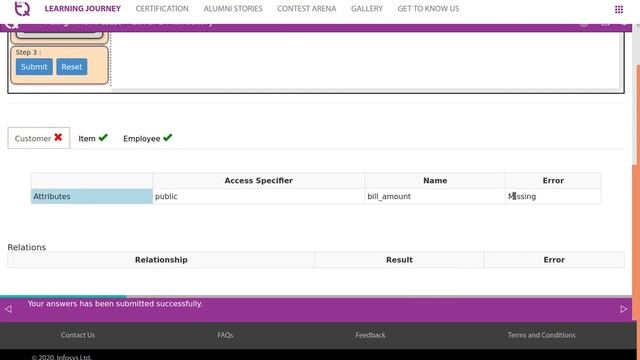640x360 pixels.
Task: Select the Customer tab
Action: click(x=39, y=138)
